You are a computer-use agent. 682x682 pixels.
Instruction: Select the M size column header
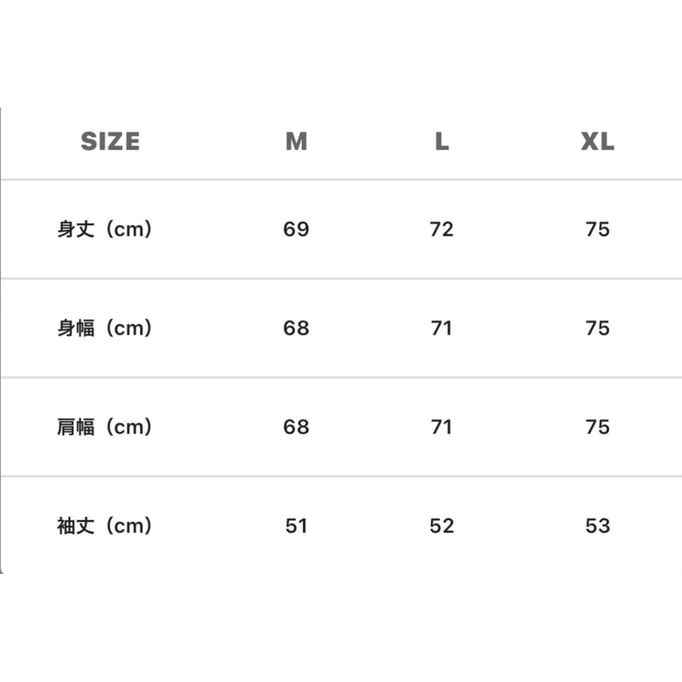tap(296, 141)
